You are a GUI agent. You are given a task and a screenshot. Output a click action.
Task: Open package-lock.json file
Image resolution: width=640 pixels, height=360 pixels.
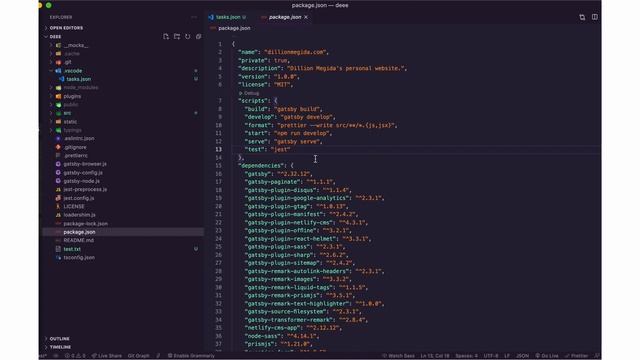[x=85, y=224]
